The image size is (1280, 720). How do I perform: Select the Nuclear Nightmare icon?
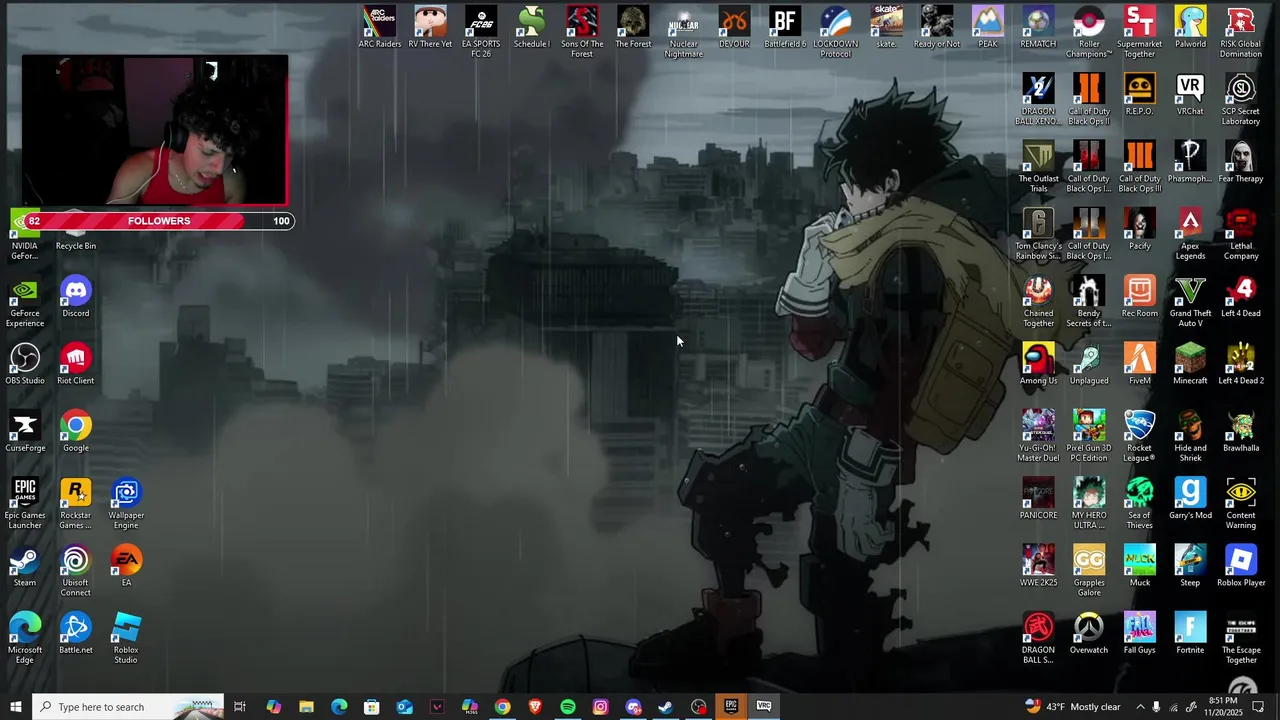click(x=683, y=32)
